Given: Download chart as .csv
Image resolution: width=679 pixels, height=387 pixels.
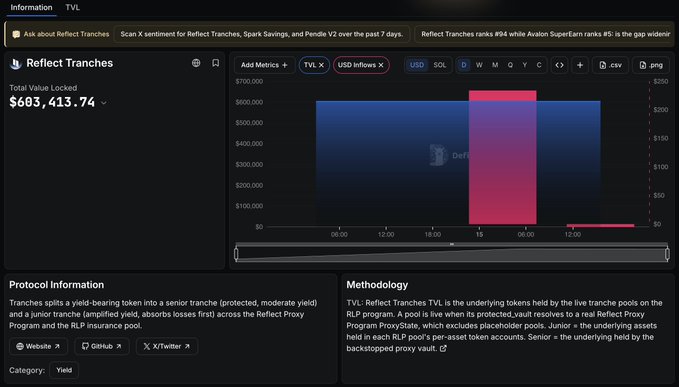Looking at the screenshot, I should (611, 65).
